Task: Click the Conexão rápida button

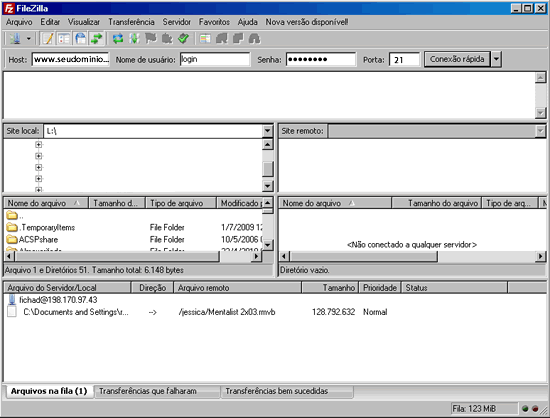Action: pos(457,59)
